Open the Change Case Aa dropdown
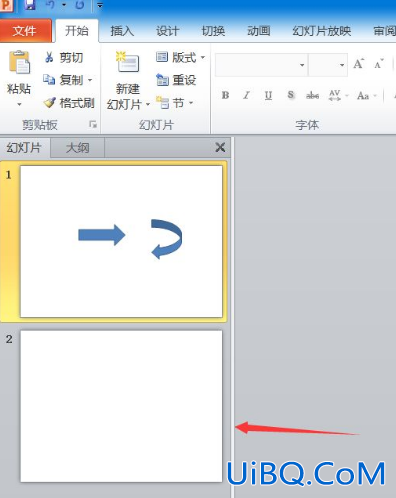Viewport: 396px width, 498px height. click(367, 95)
